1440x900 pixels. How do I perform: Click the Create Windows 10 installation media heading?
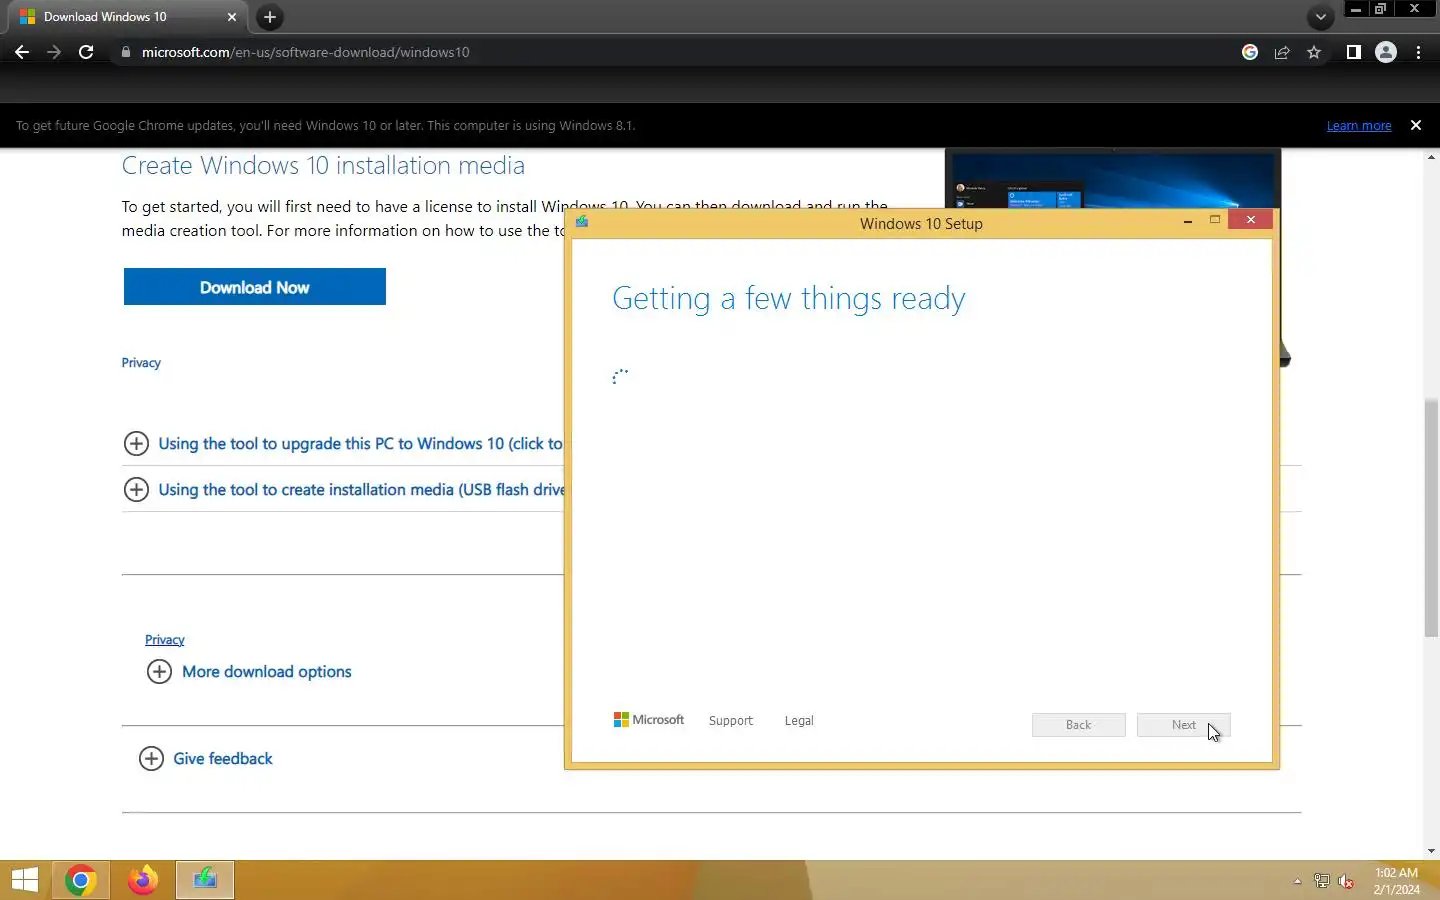point(323,165)
